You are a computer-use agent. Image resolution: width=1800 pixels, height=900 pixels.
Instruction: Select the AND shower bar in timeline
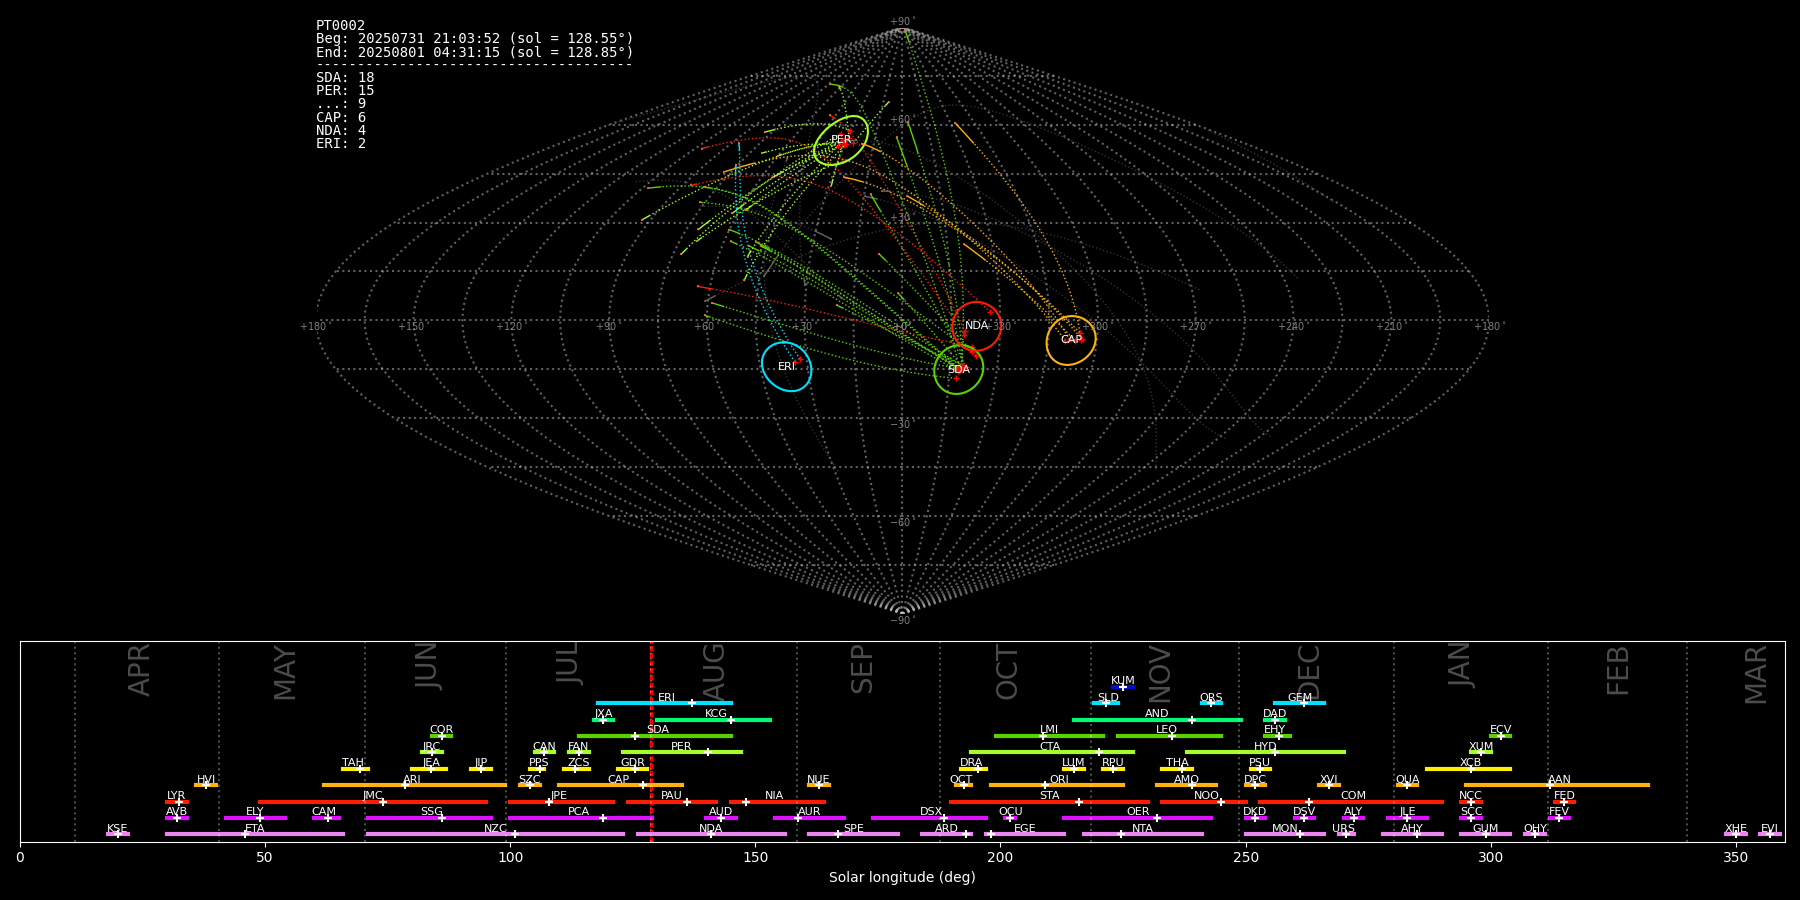click(x=1157, y=719)
